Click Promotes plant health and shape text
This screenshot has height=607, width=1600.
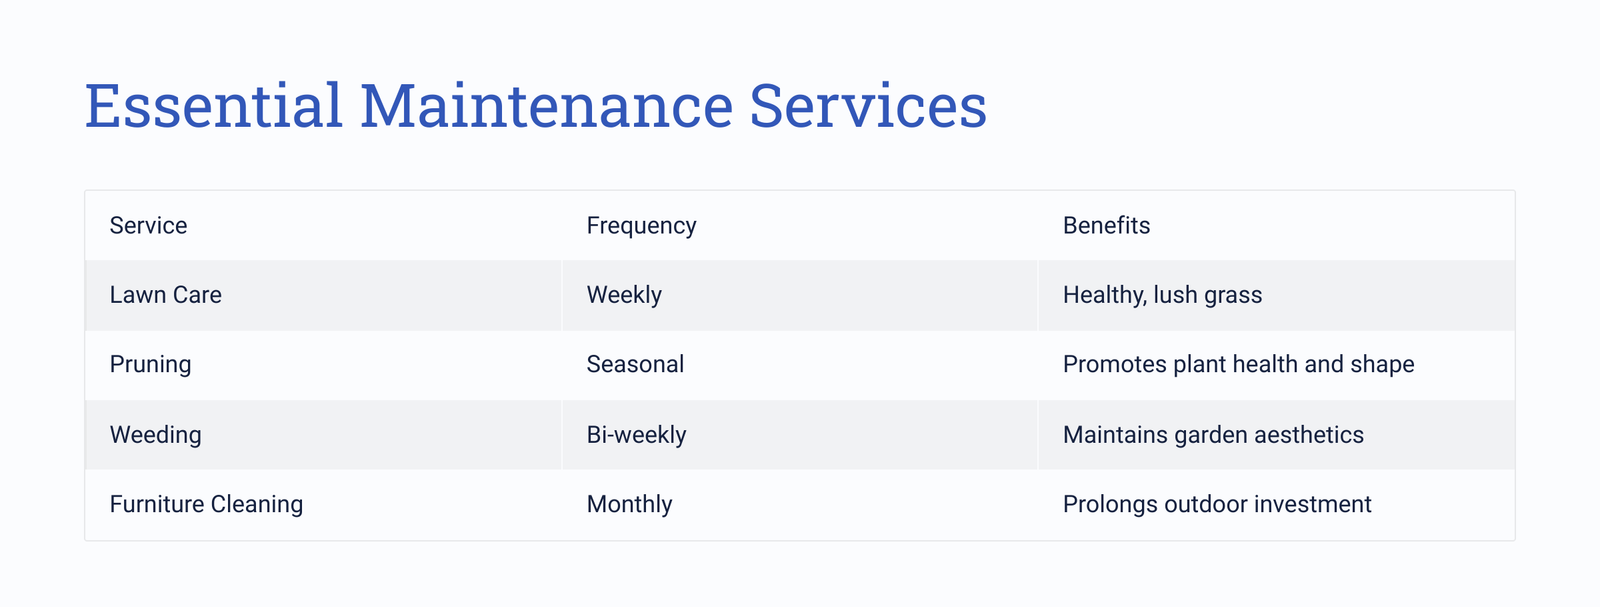click(1238, 365)
